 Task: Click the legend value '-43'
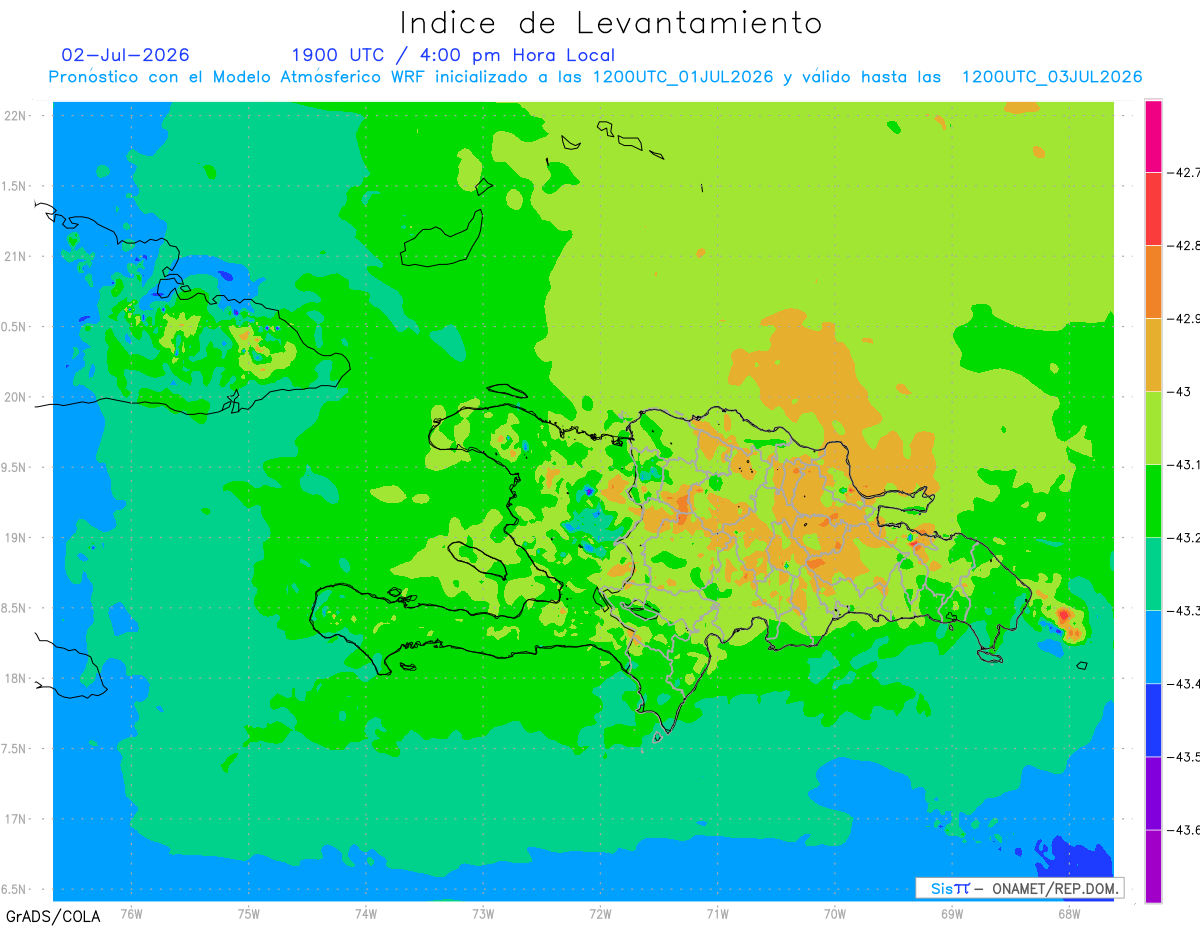1181,392
